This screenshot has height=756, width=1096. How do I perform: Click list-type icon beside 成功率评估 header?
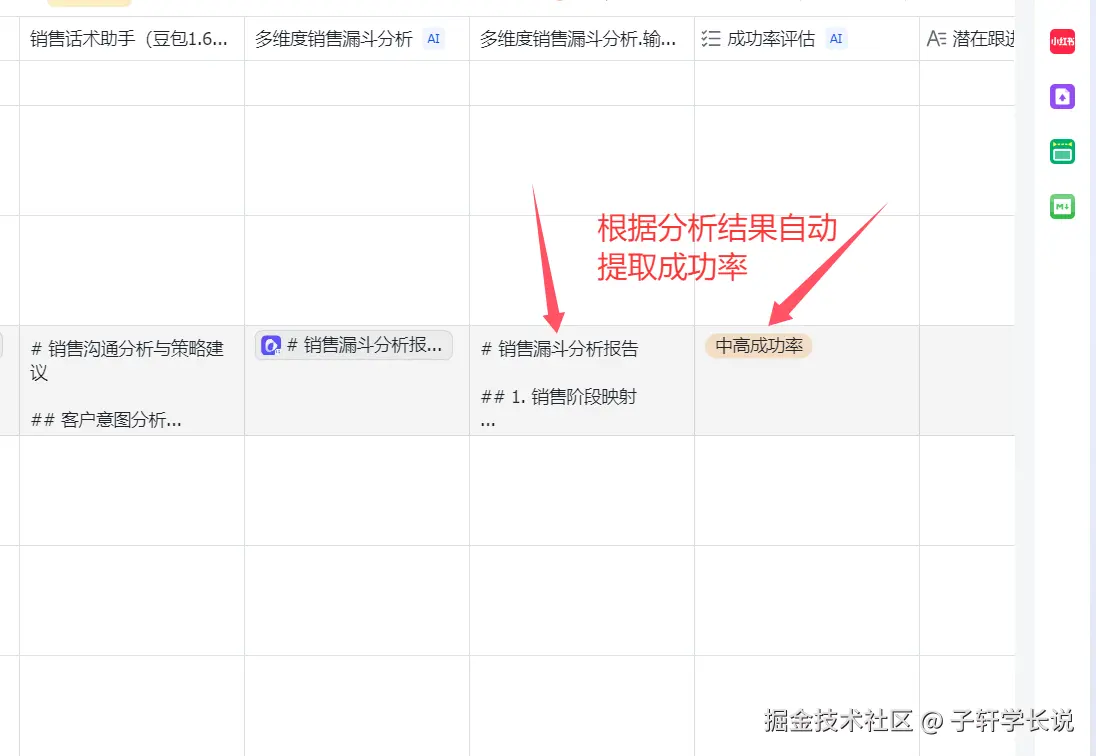point(711,39)
